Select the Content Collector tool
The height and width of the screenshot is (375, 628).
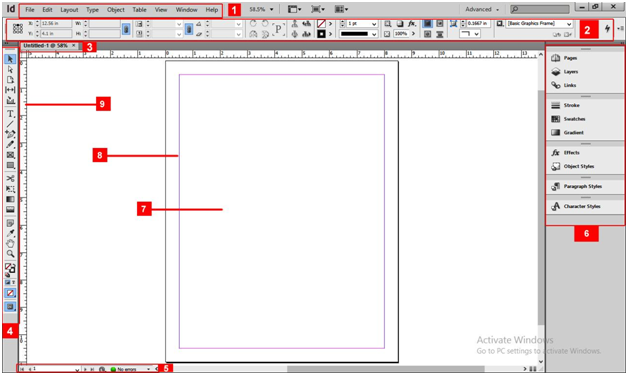click(x=10, y=101)
